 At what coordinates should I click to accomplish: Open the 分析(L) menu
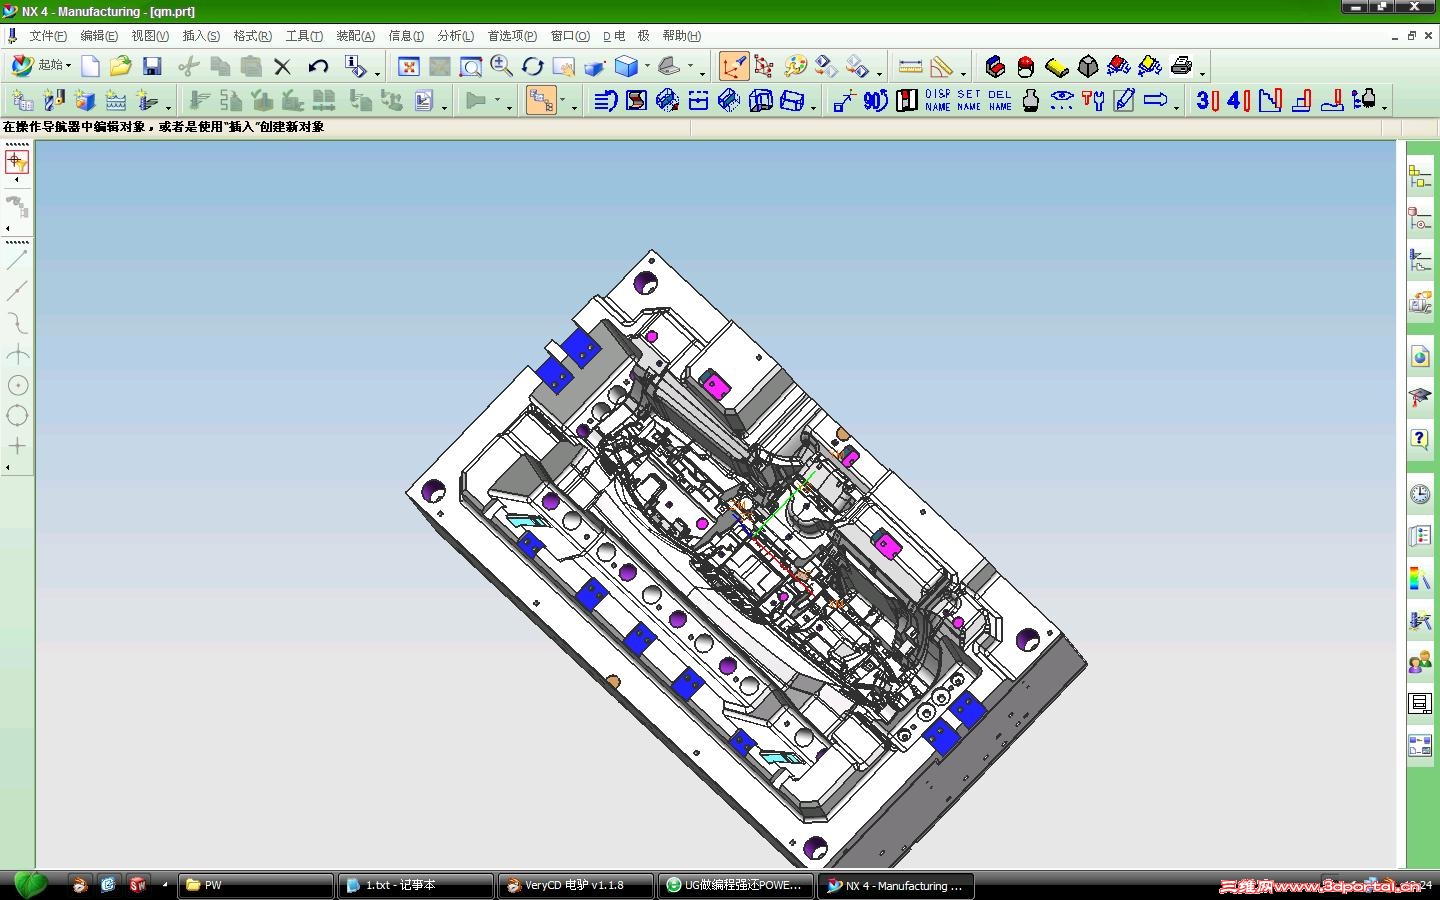456,36
